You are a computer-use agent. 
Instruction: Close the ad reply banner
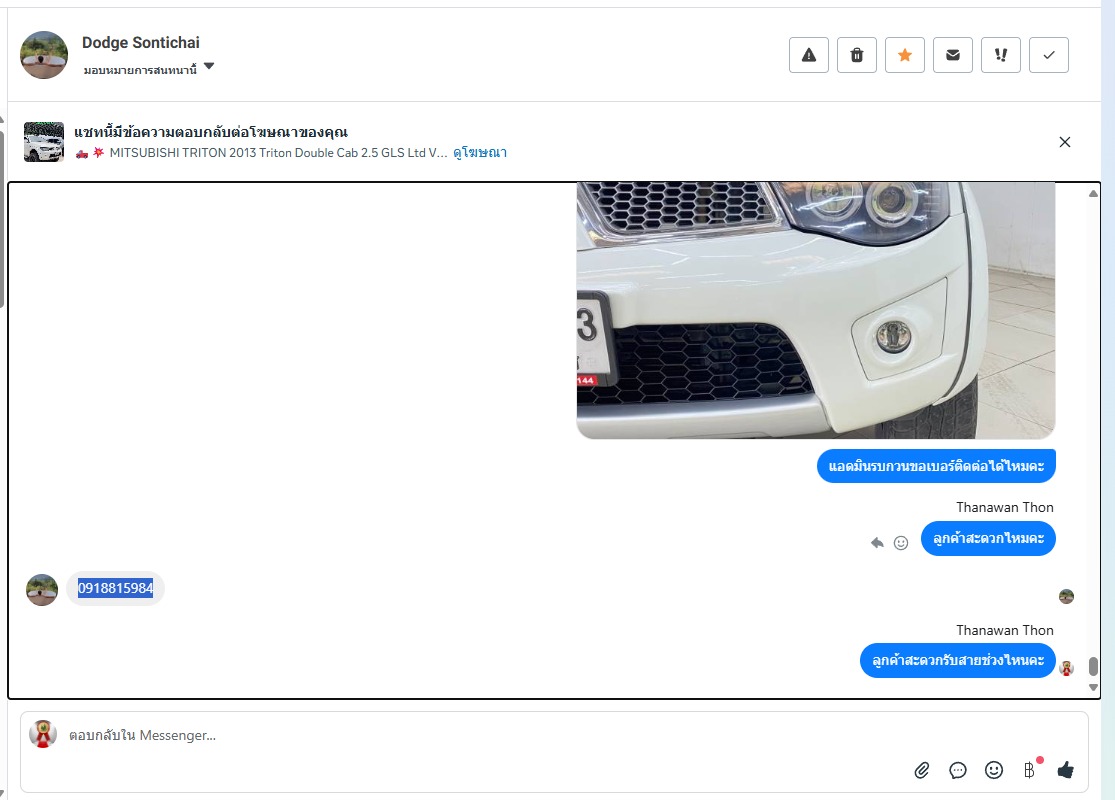tap(1065, 142)
